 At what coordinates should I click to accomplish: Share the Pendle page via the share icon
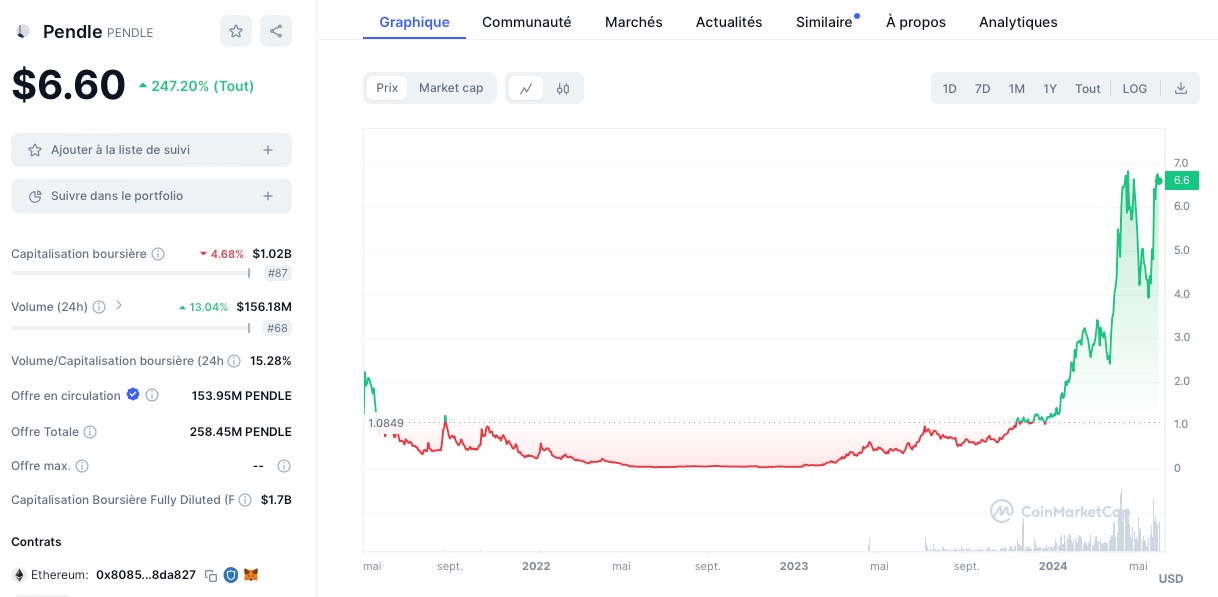pyautogui.click(x=276, y=31)
